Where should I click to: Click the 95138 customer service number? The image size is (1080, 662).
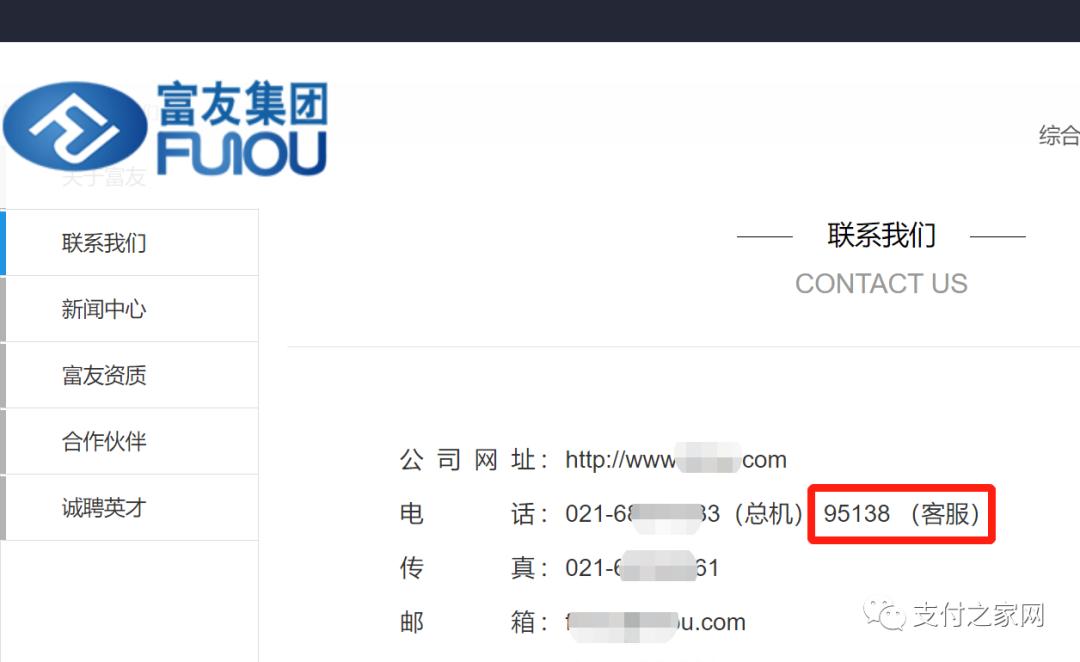point(857,514)
